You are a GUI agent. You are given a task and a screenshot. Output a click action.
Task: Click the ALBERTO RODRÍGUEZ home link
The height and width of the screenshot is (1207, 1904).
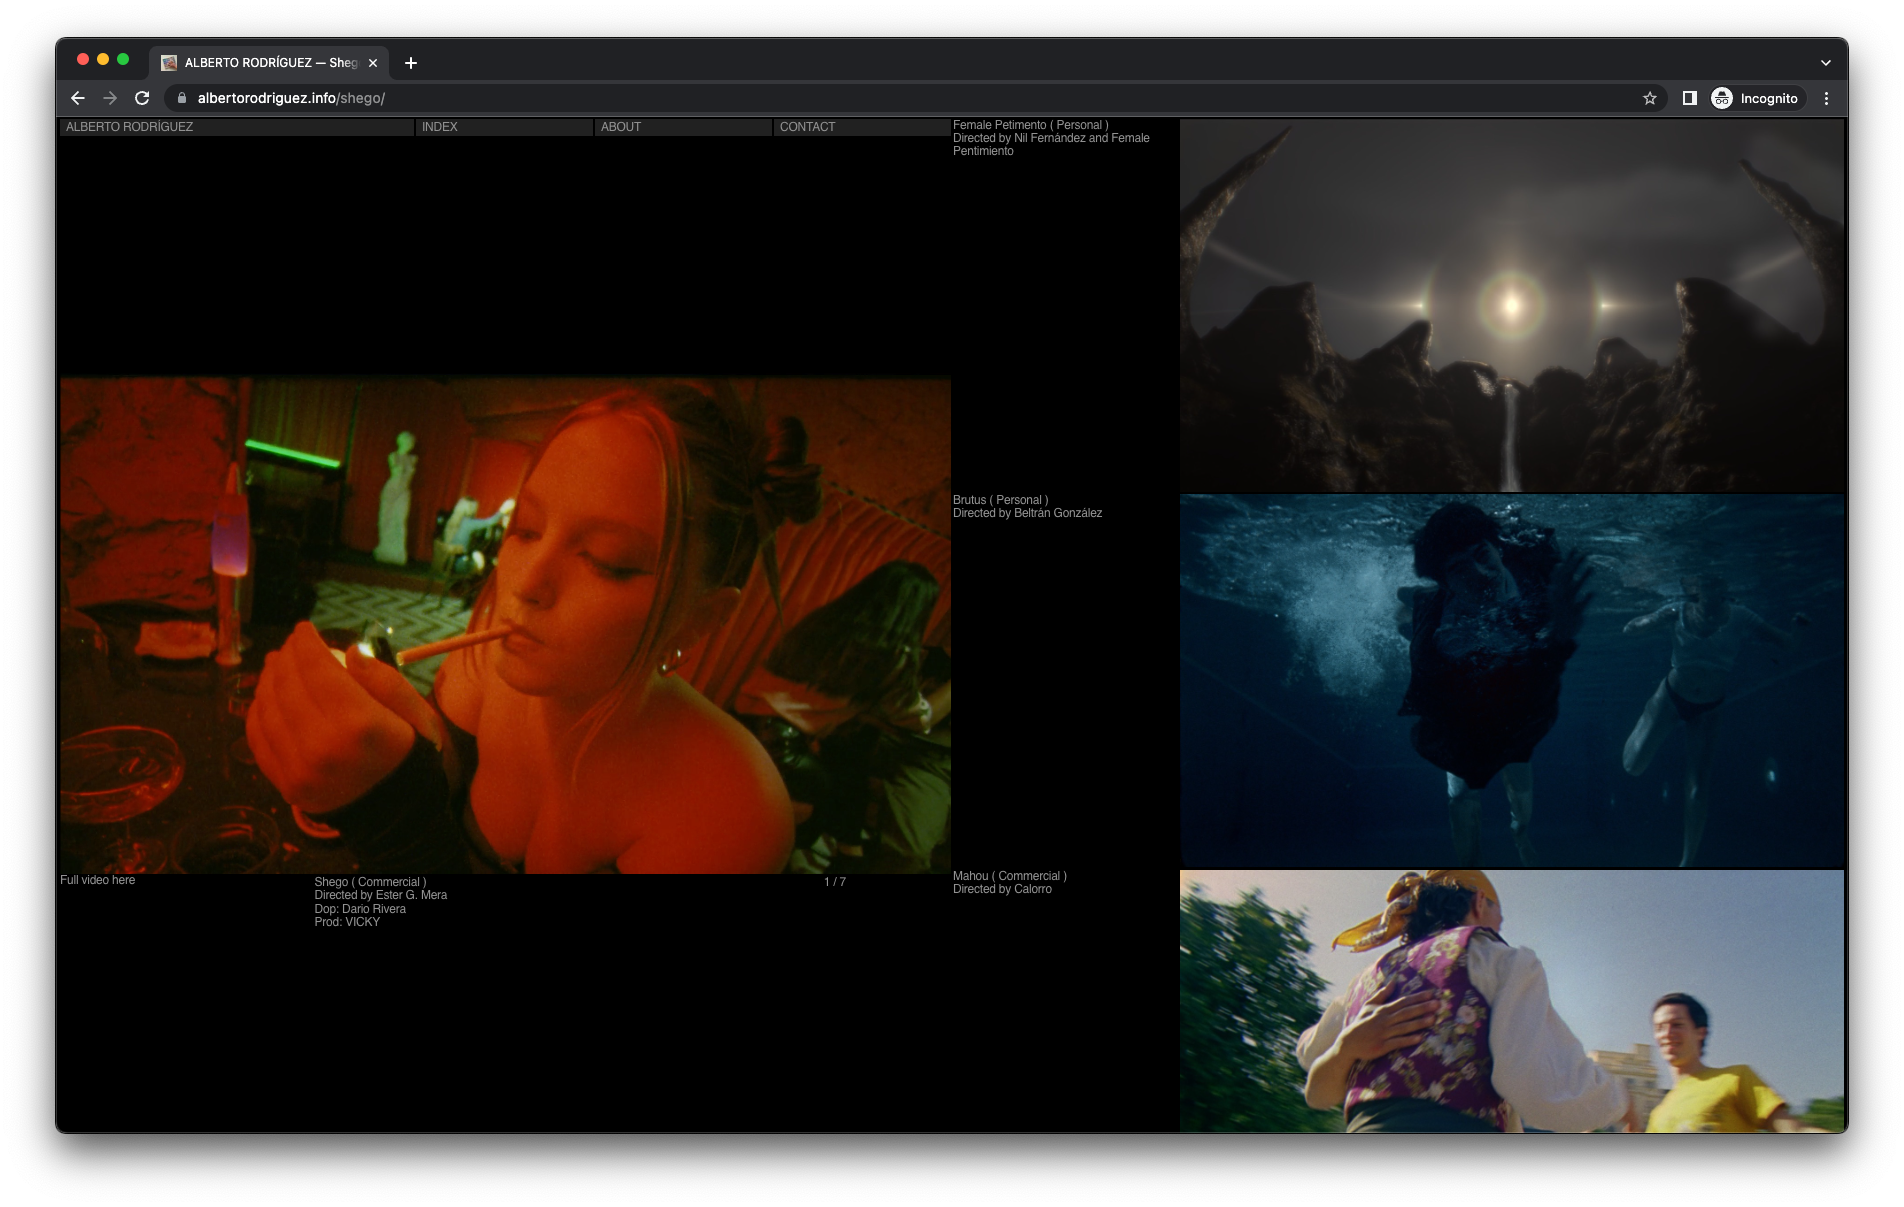pos(129,127)
